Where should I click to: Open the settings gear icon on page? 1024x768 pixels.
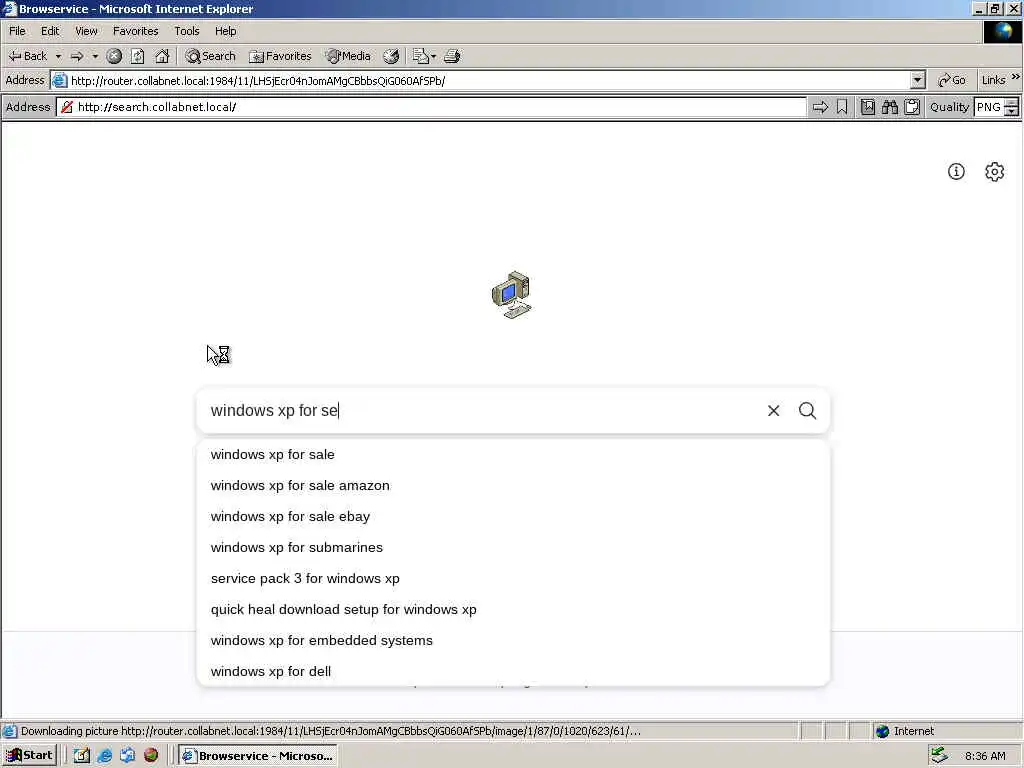pyautogui.click(x=995, y=172)
